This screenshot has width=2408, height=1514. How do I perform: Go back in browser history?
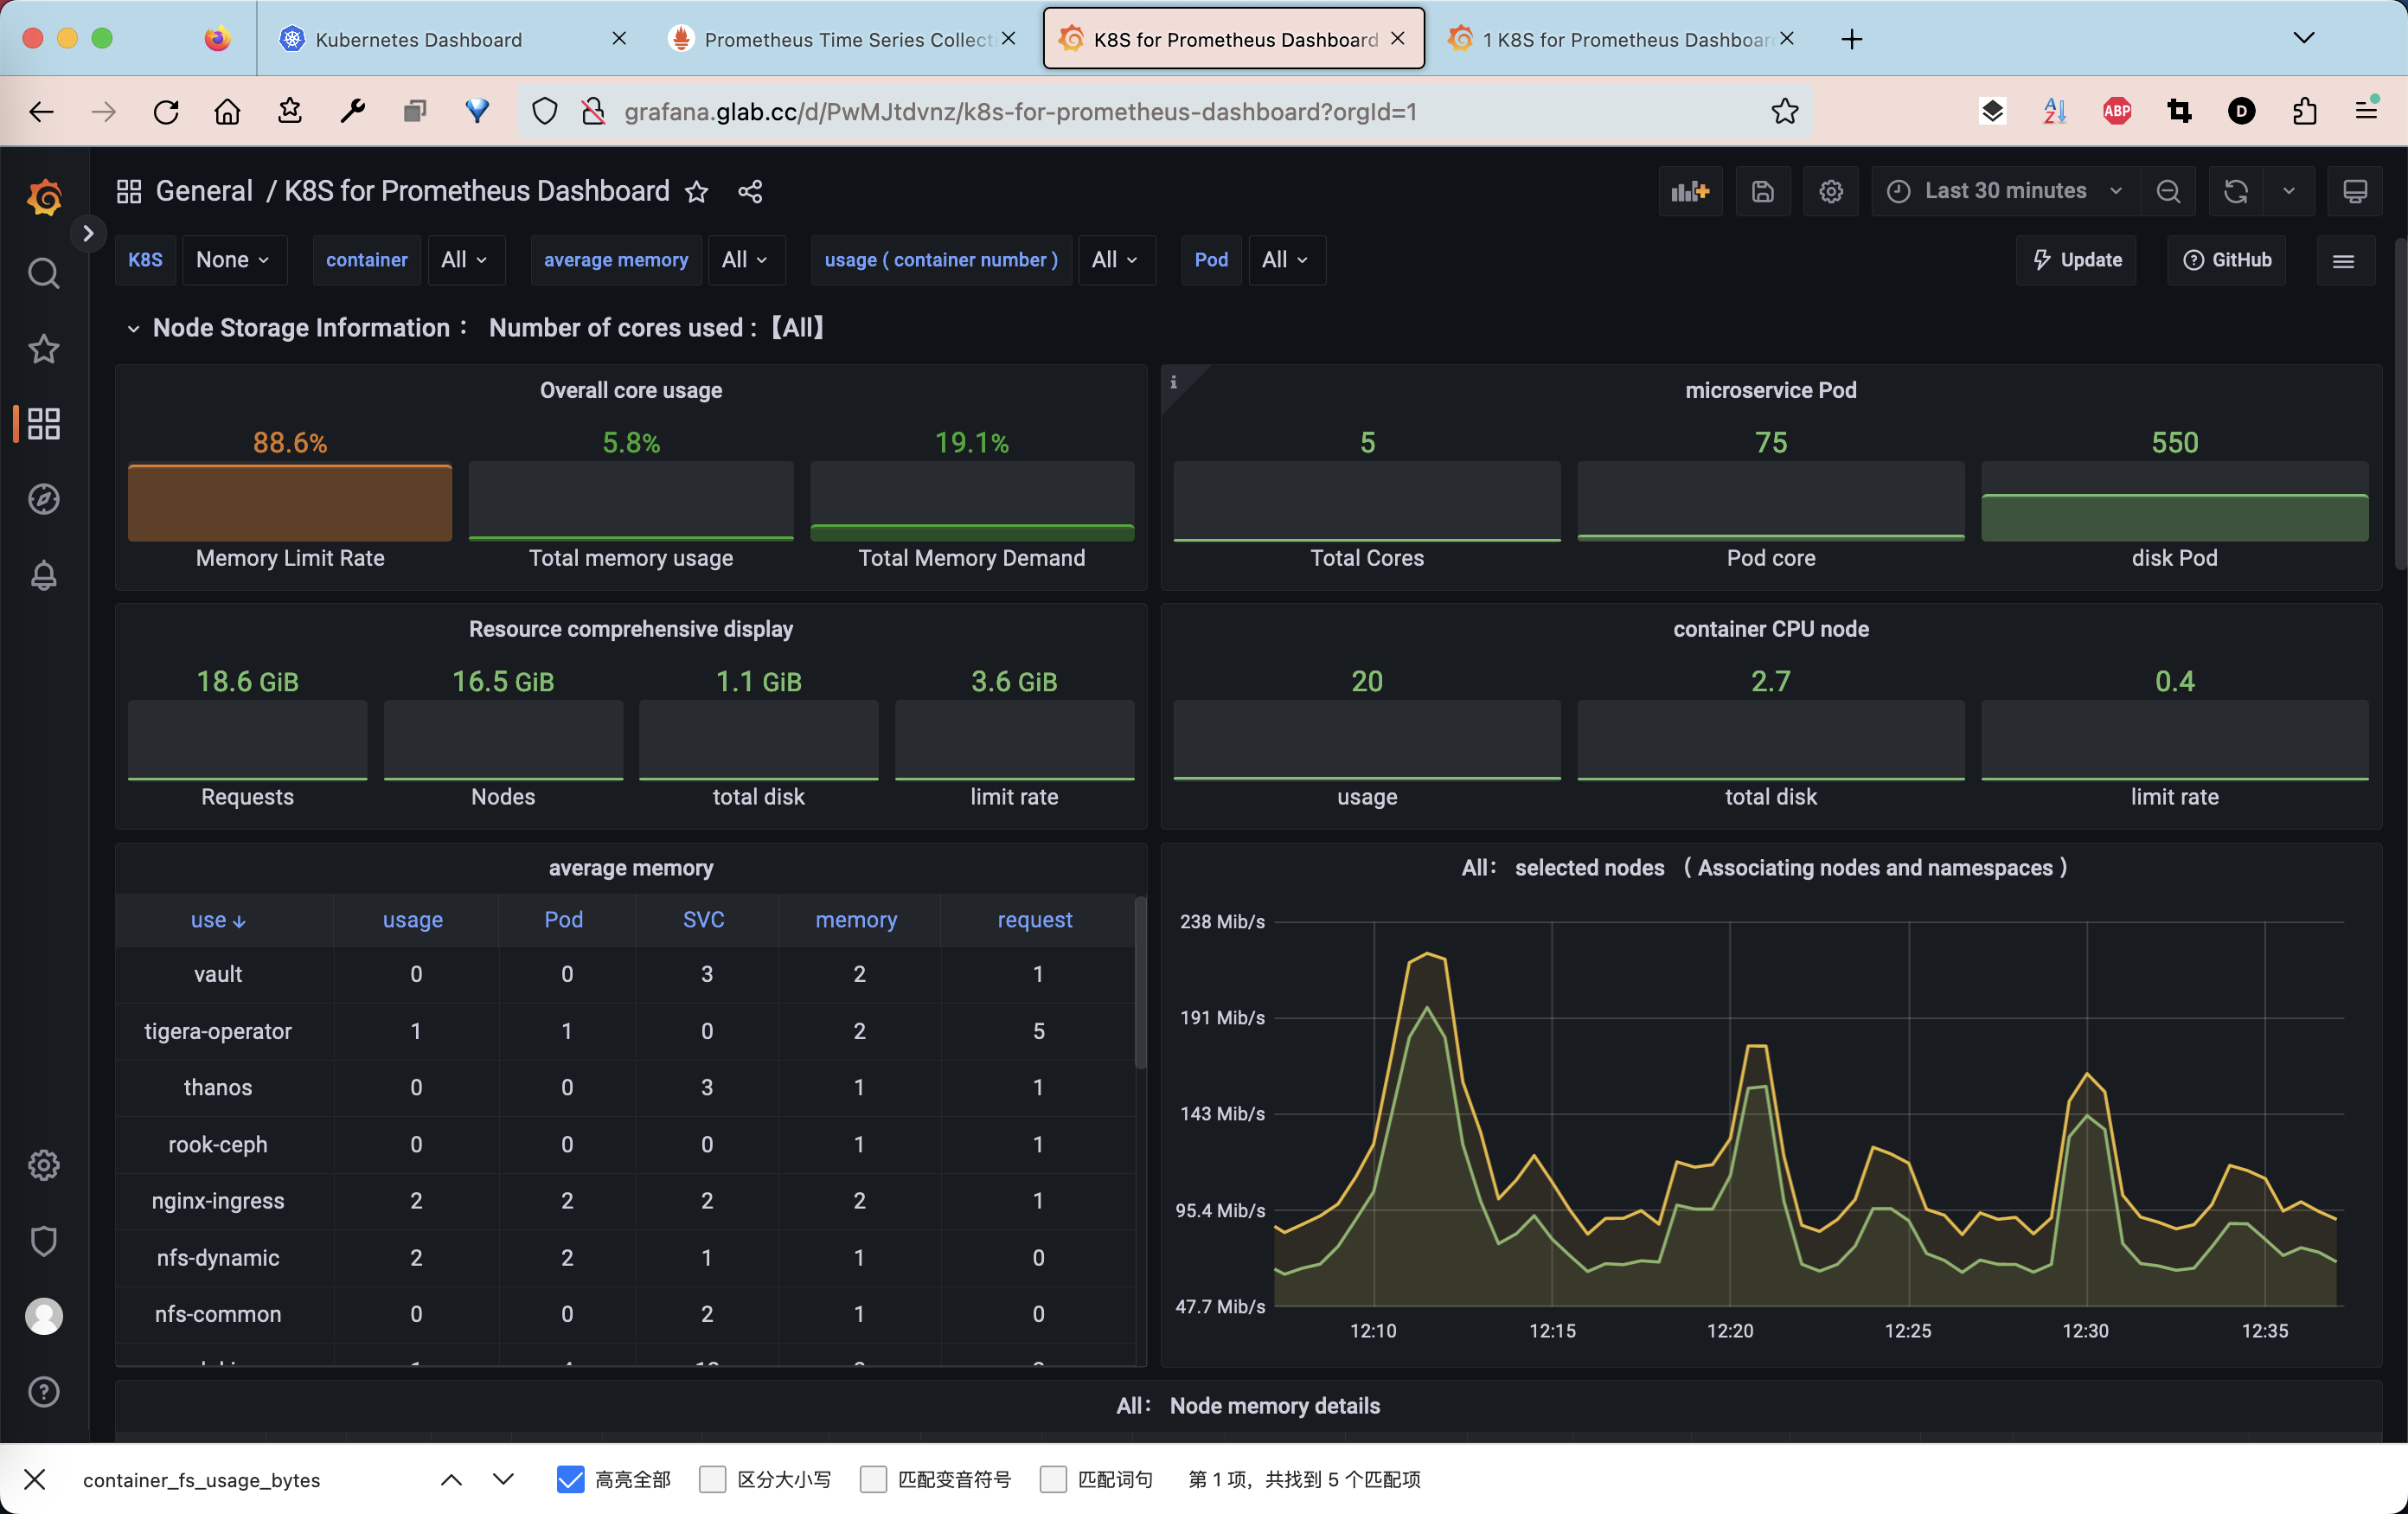[42, 111]
